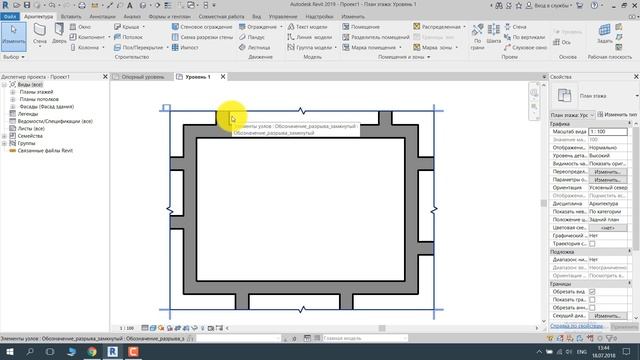The width and height of the screenshot is (640, 360).
Task: Click Изменить button for Секущий диа... row
Action: click(607, 316)
